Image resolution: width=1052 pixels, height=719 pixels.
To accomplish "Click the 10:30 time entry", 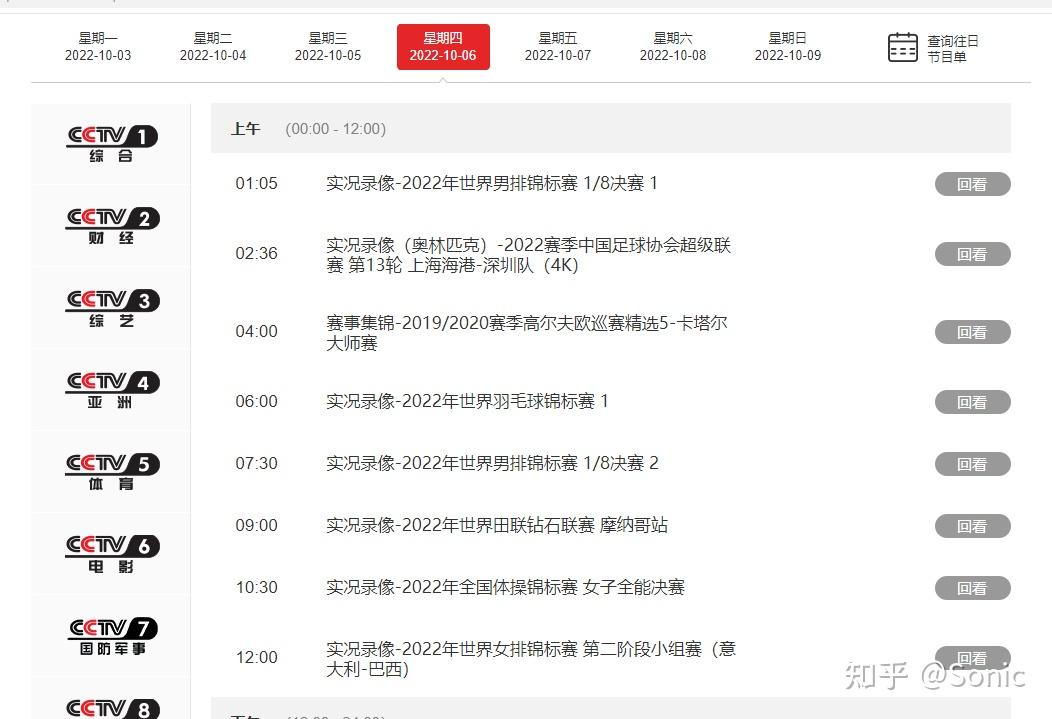I will click(256, 587).
